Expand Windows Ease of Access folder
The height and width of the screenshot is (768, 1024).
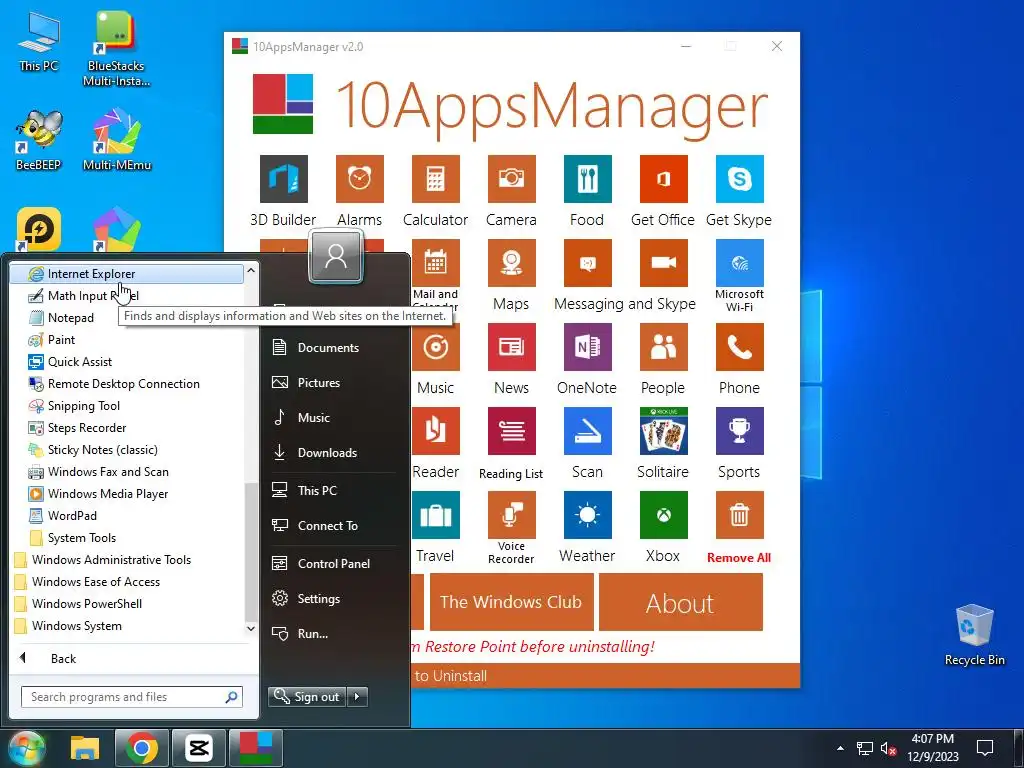[x=127, y=582]
